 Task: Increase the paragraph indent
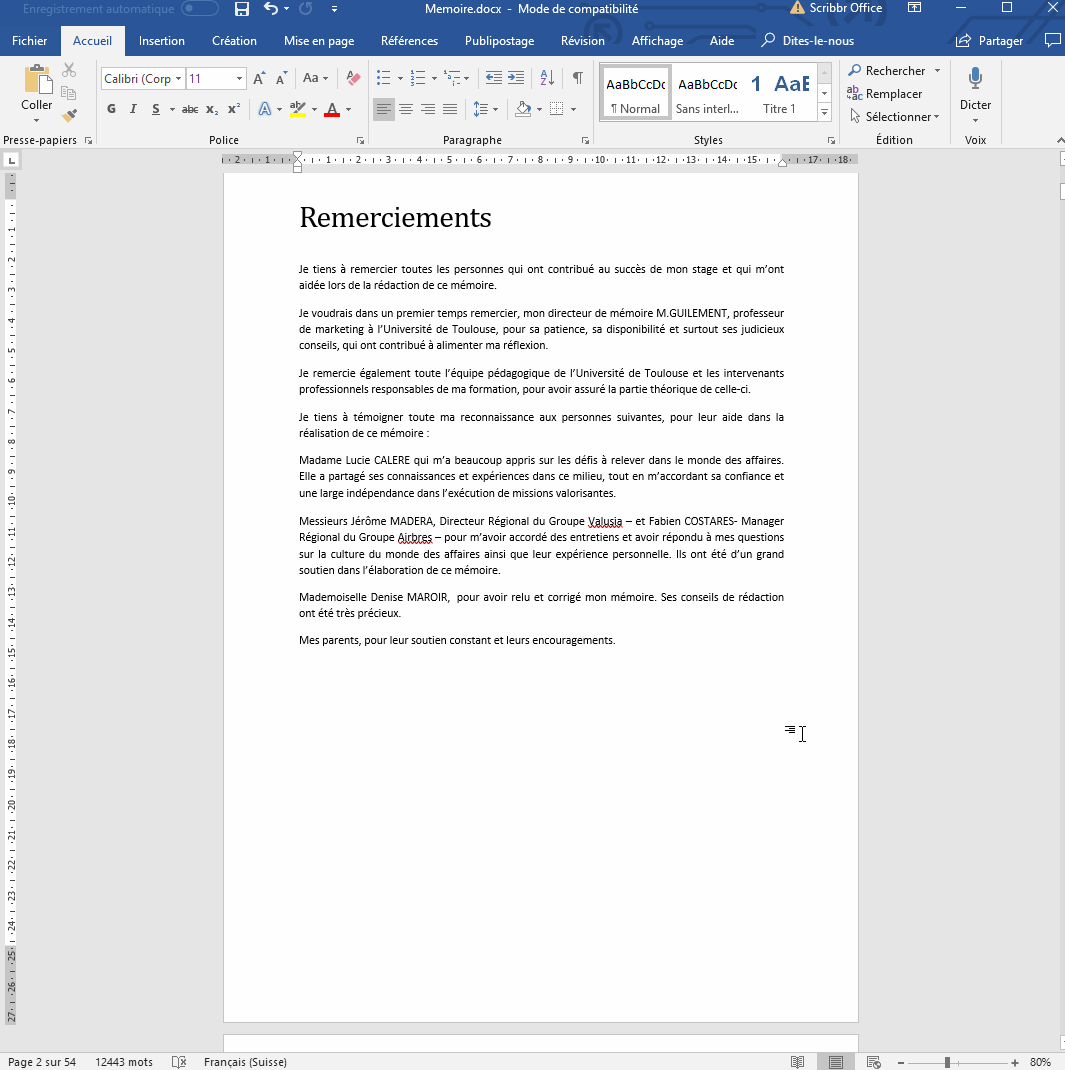click(x=516, y=78)
